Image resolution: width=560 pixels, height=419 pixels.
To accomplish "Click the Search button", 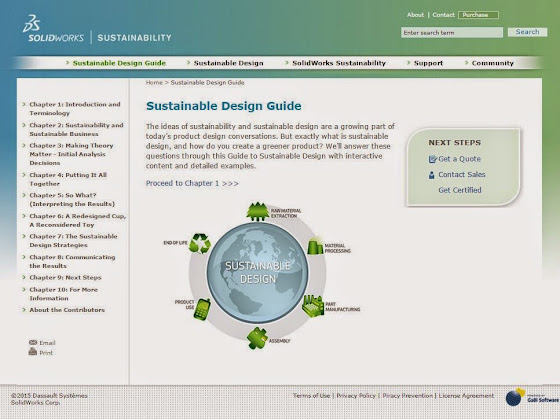I will tap(528, 32).
